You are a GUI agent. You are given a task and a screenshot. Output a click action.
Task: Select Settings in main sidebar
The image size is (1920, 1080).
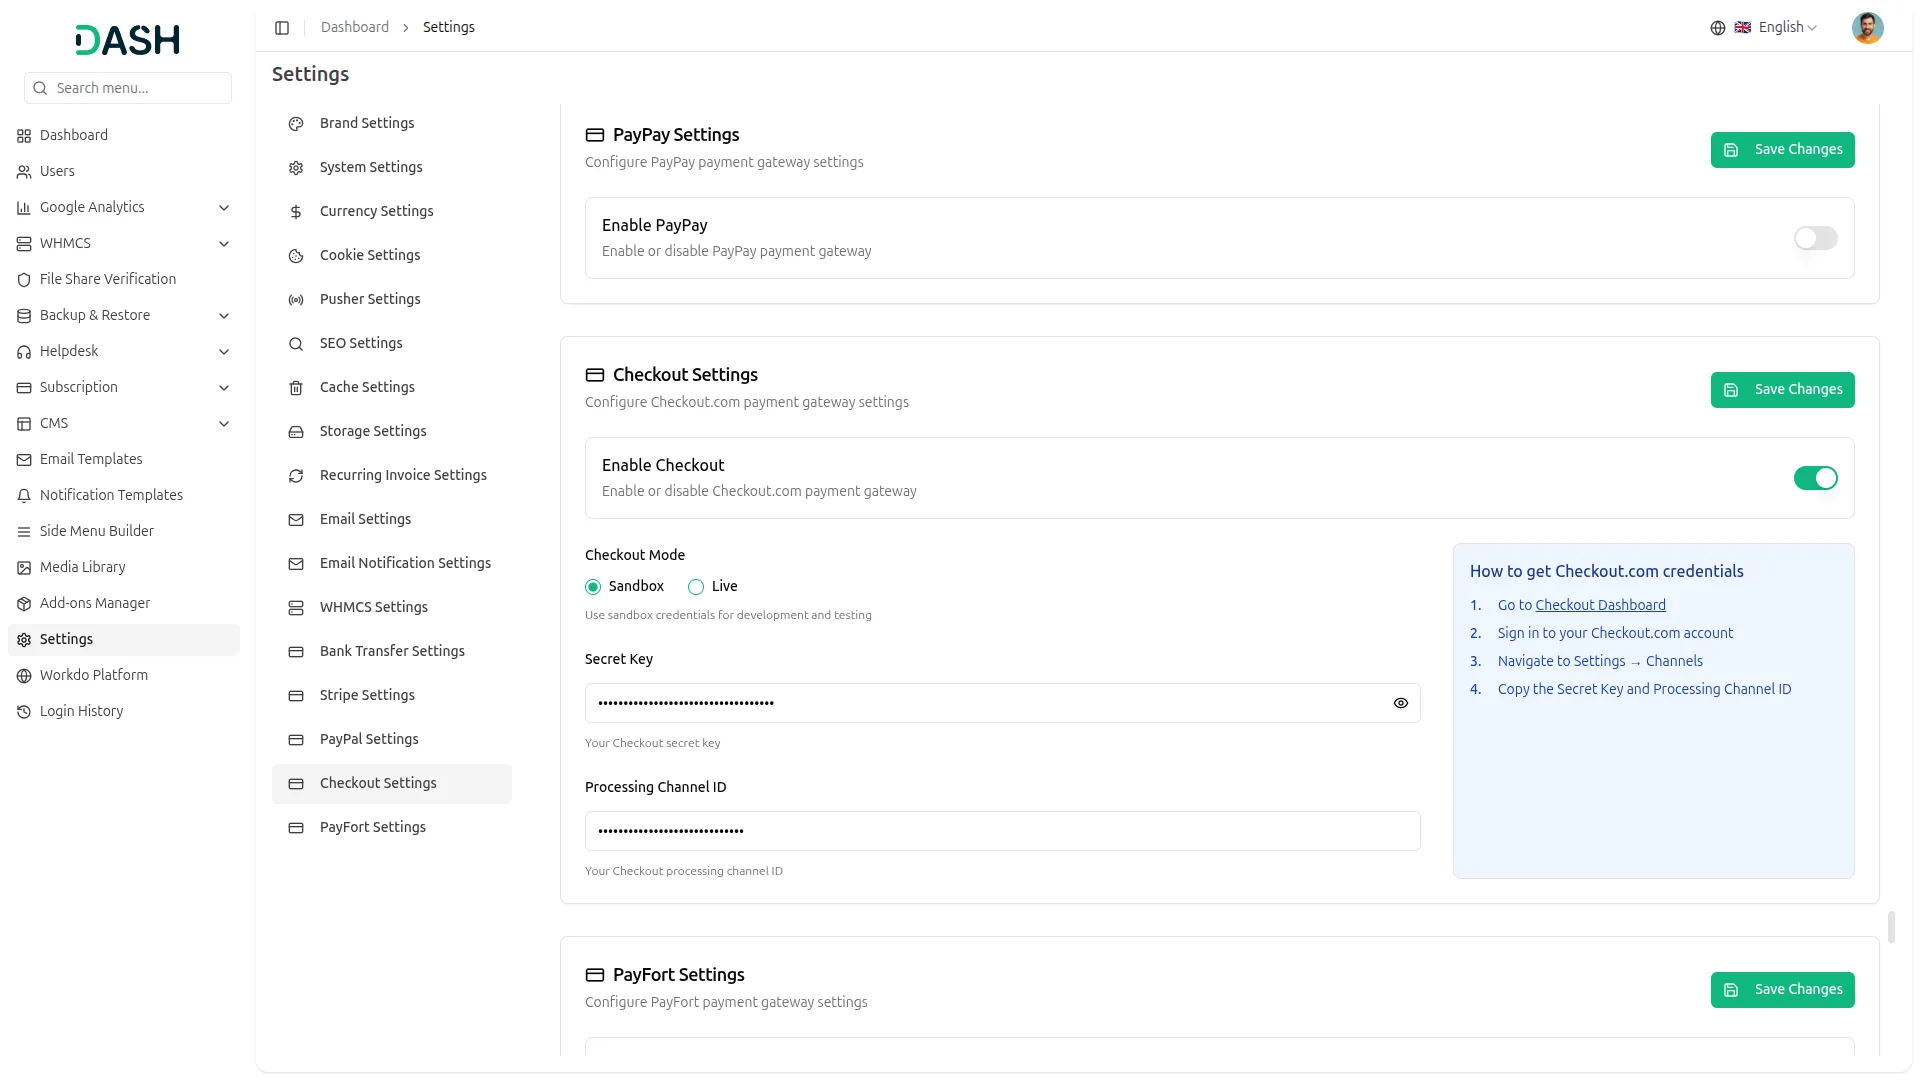coord(124,640)
